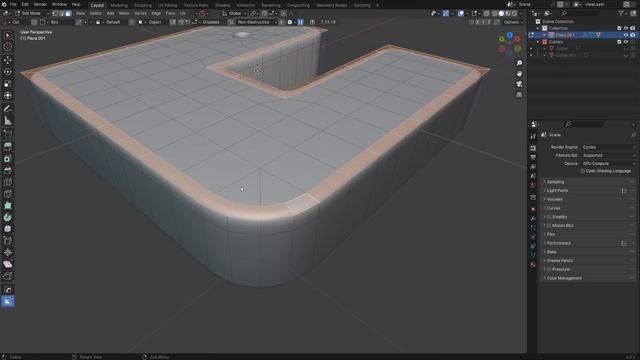Select the Poly Build tool
The width and height of the screenshot is (640, 360).
click(x=8, y=206)
